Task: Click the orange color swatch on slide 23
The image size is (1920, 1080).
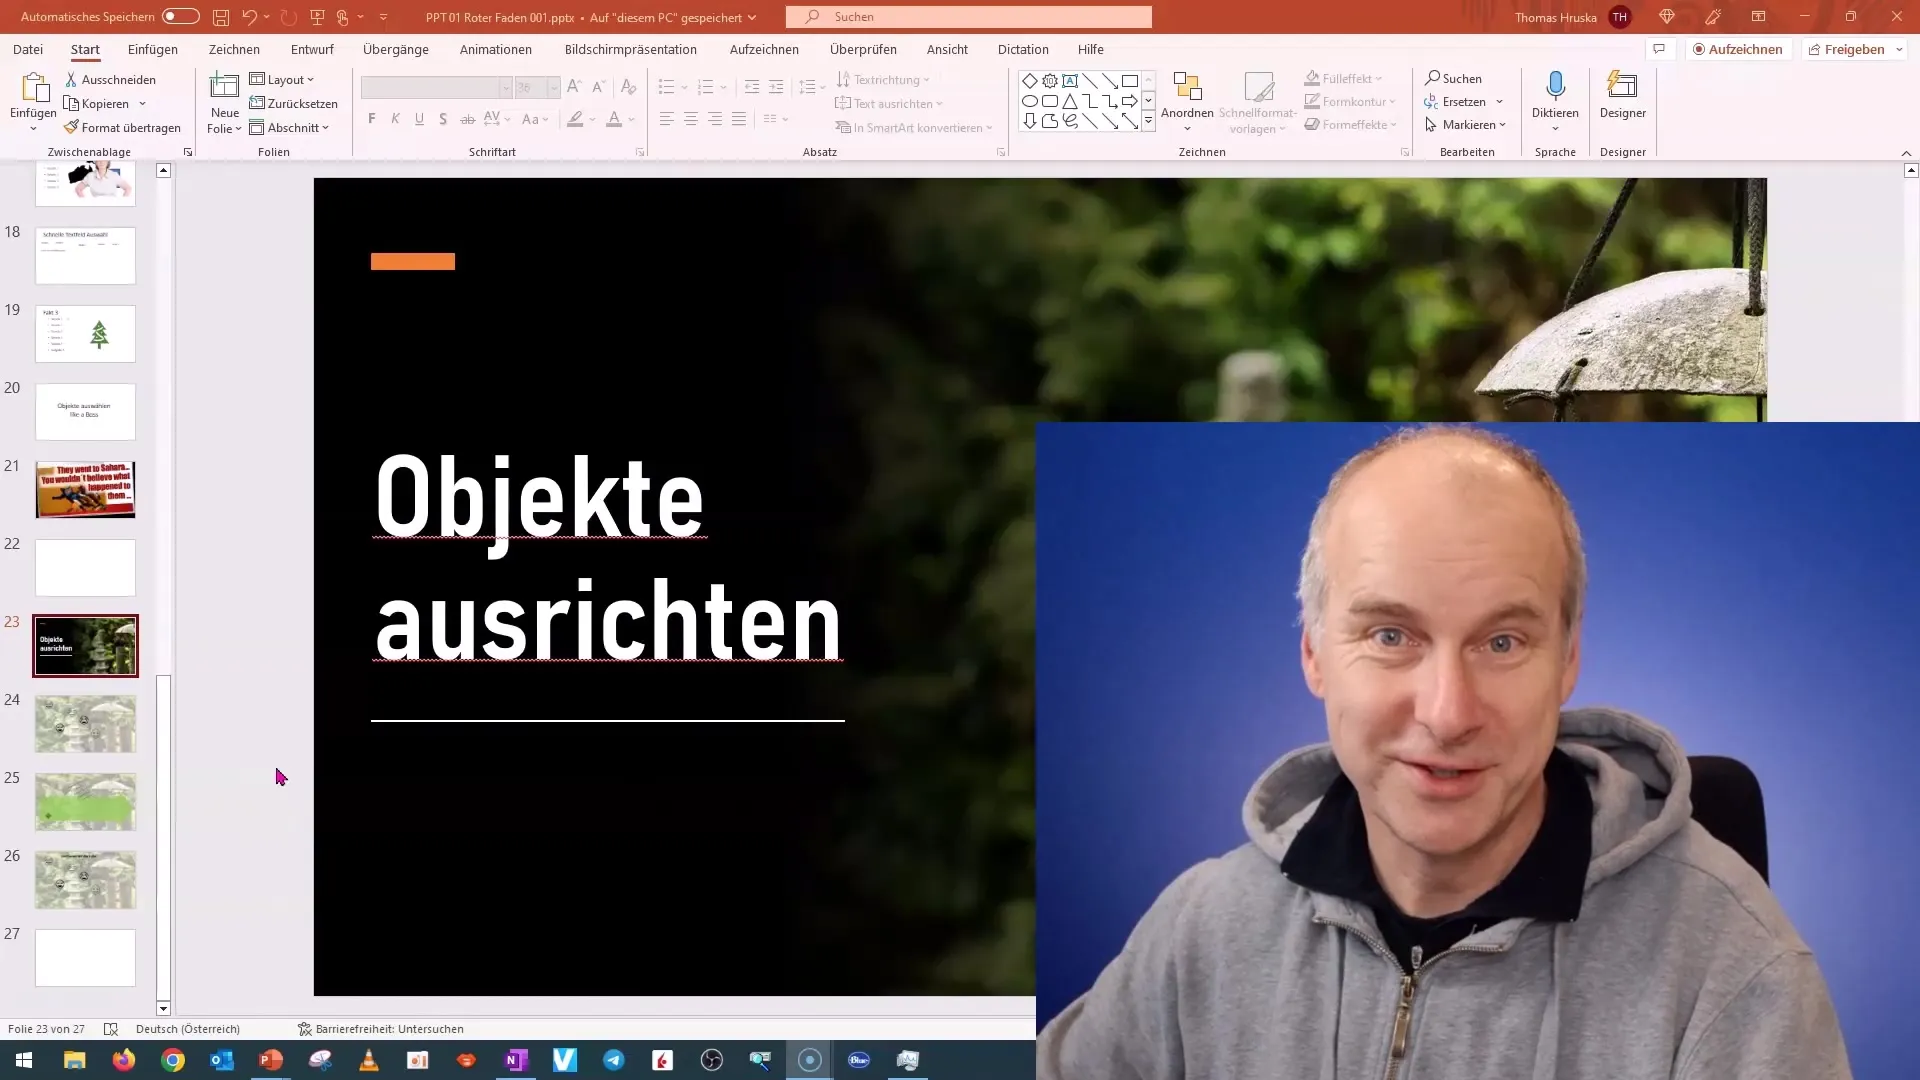Action: [411, 260]
